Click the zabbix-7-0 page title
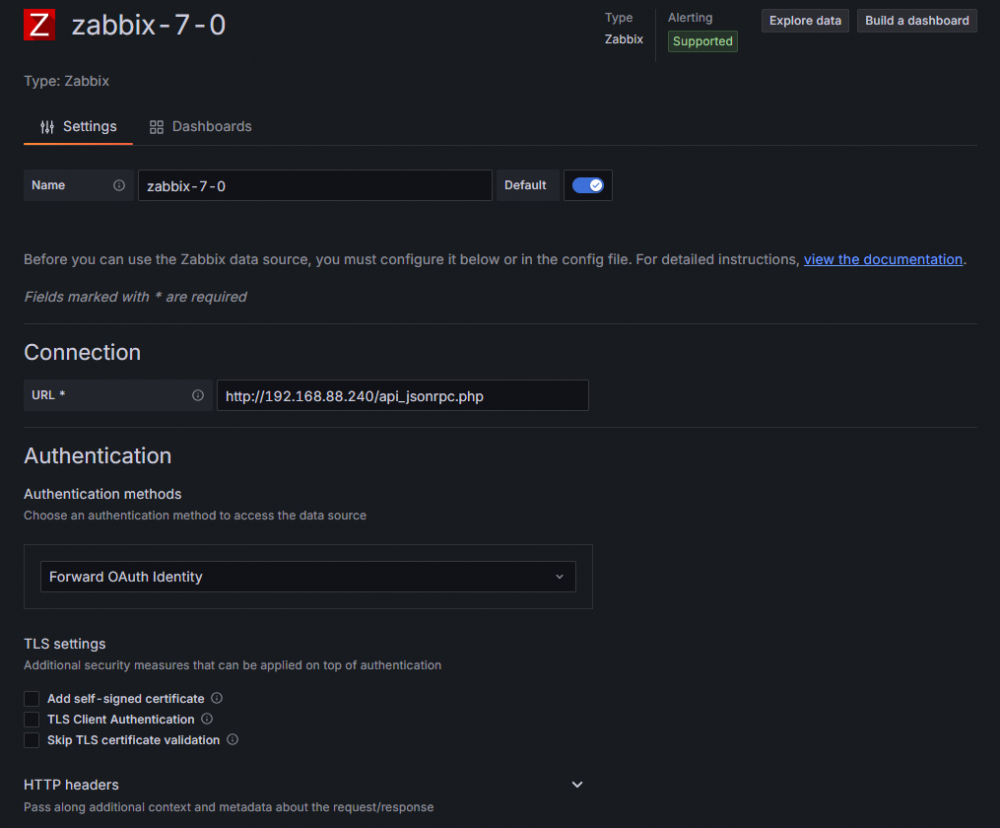 pos(149,26)
